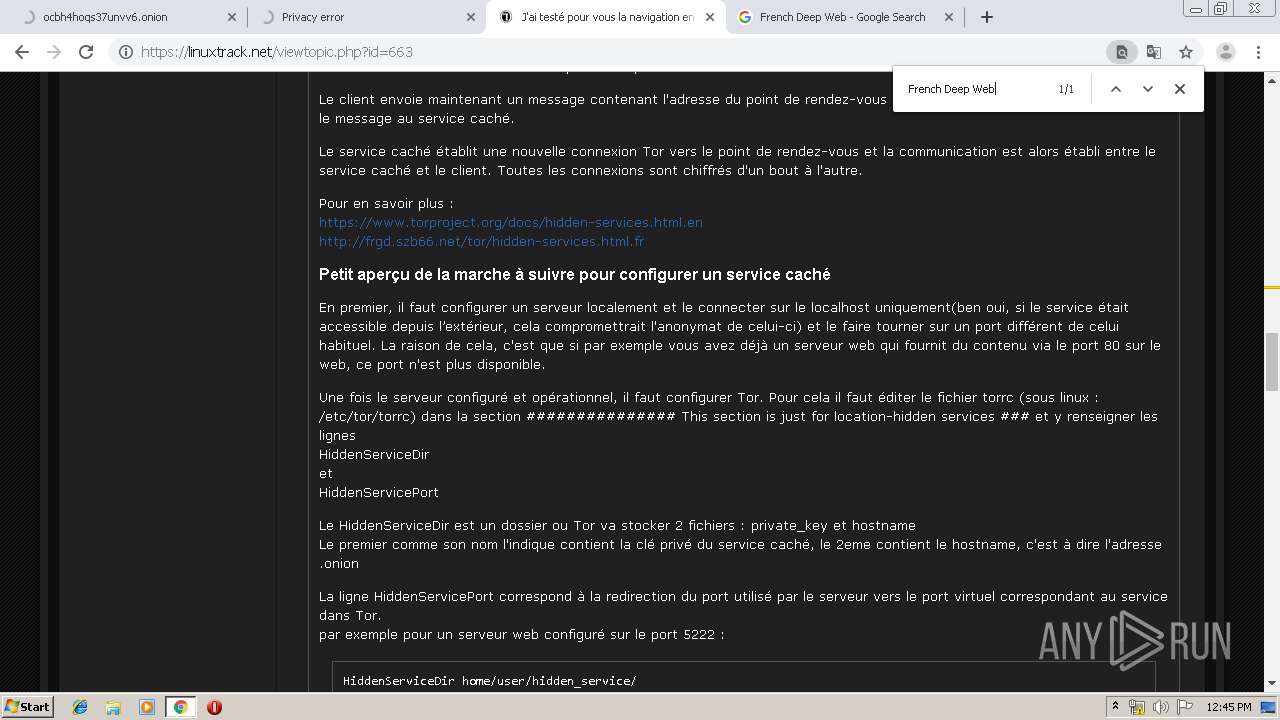The image size is (1280, 720).
Task: Go back to the previous page
Action: click(22, 52)
